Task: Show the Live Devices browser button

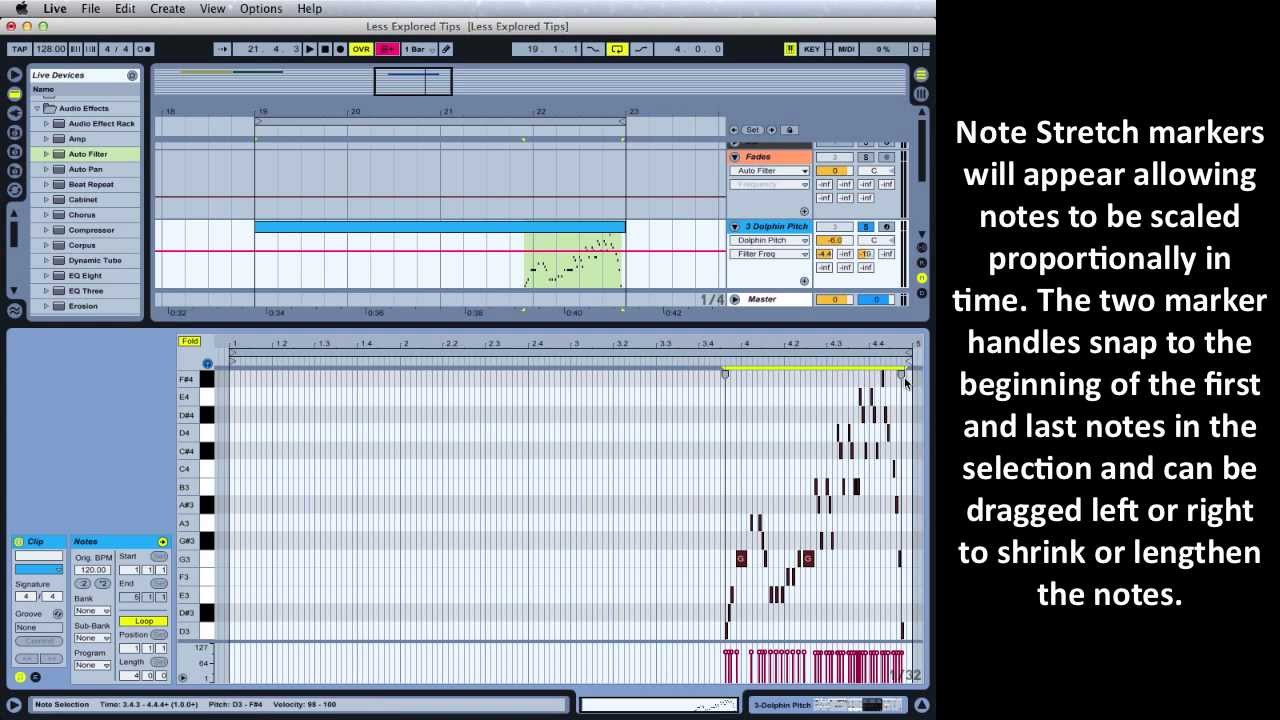Action: [x=14, y=93]
